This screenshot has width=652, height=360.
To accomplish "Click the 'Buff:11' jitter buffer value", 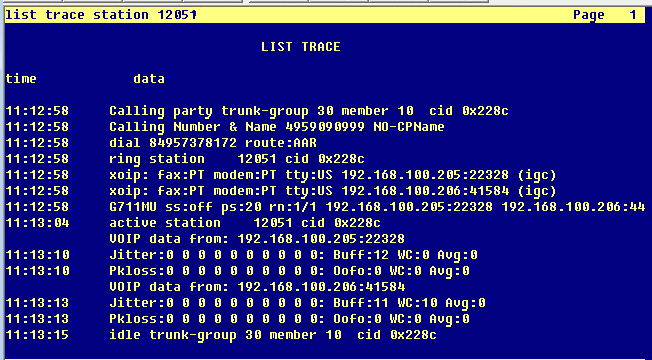I will 361,303.
